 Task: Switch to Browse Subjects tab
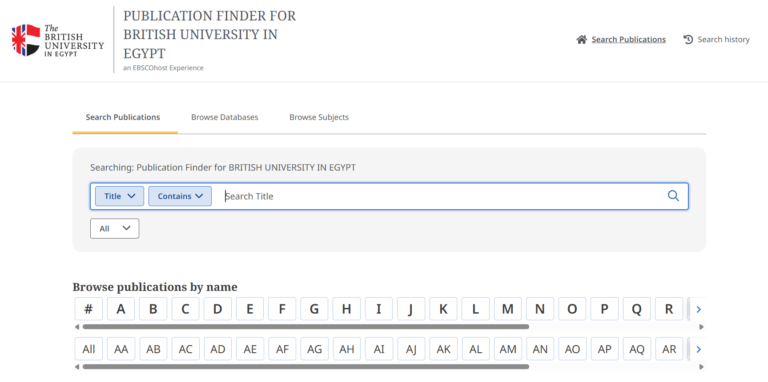point(319,118)
